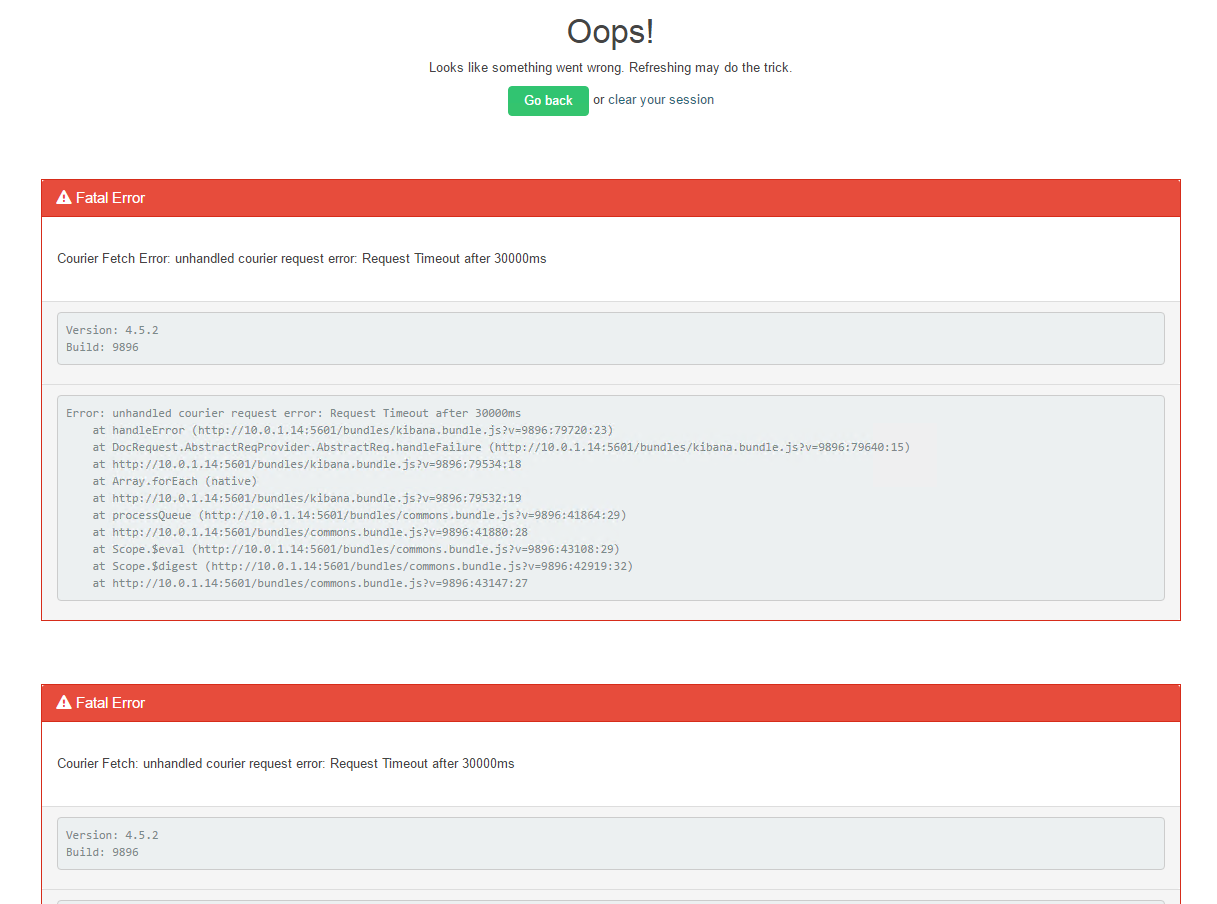Click the warning triangle icon in the first Fatal Error header
Screen dimensions: 1217x904
[x=64, y=198]
